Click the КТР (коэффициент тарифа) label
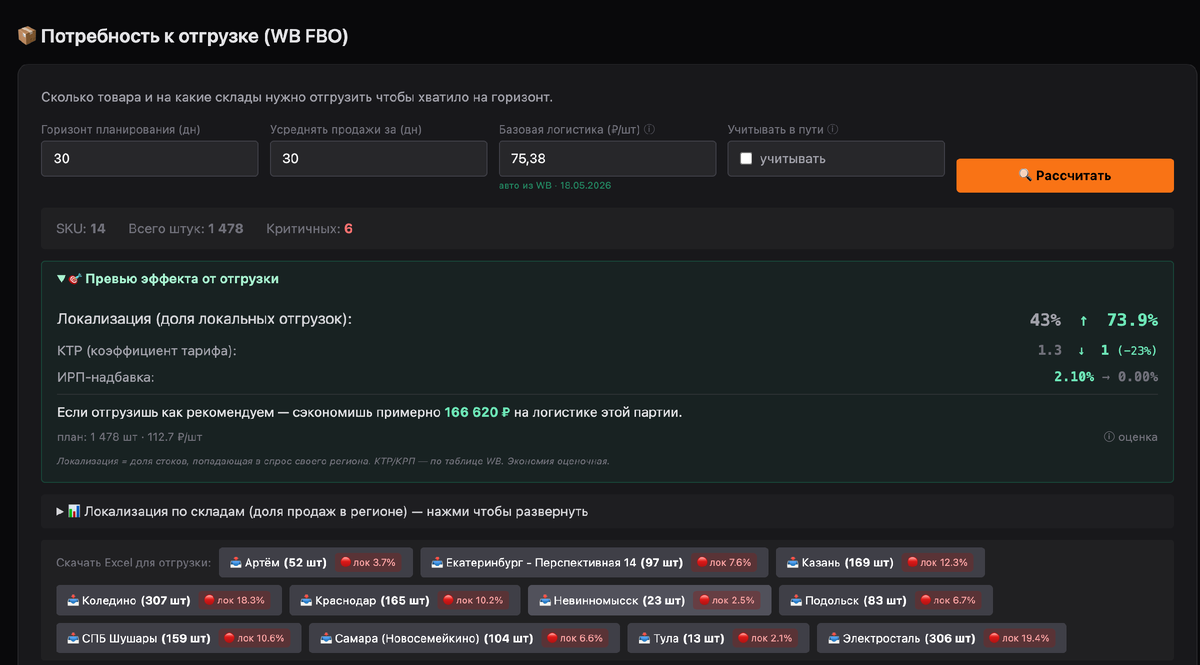The image size is (1200, 665). coord(147,351)
